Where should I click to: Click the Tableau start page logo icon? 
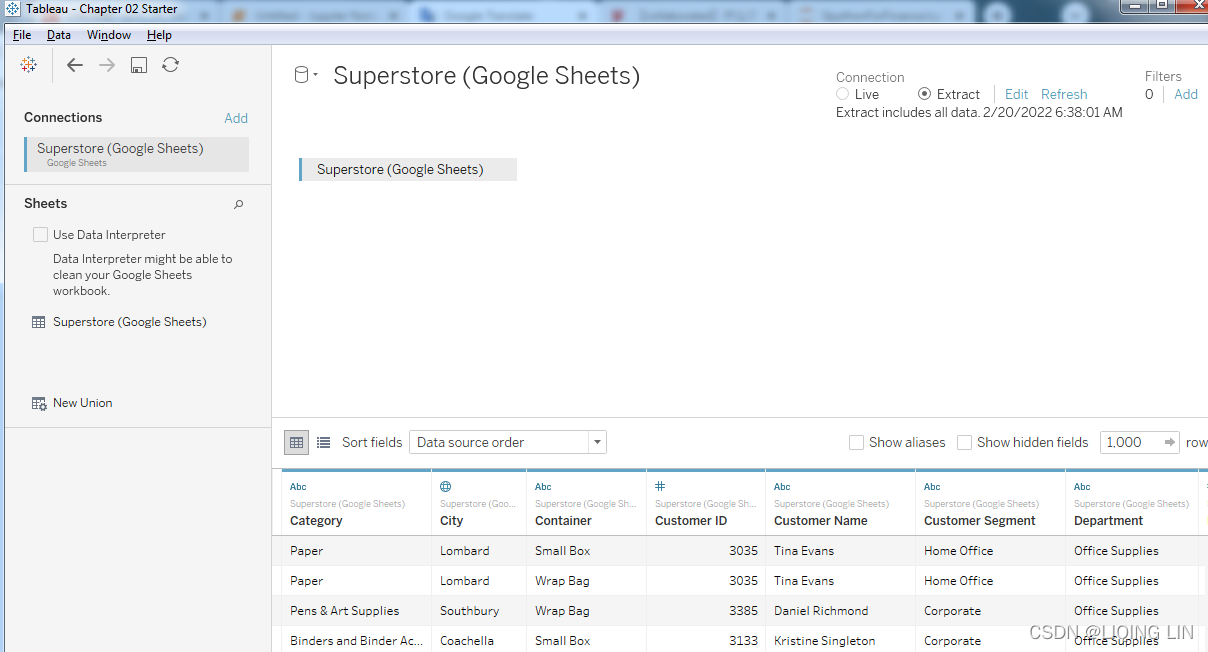[28, 64]
